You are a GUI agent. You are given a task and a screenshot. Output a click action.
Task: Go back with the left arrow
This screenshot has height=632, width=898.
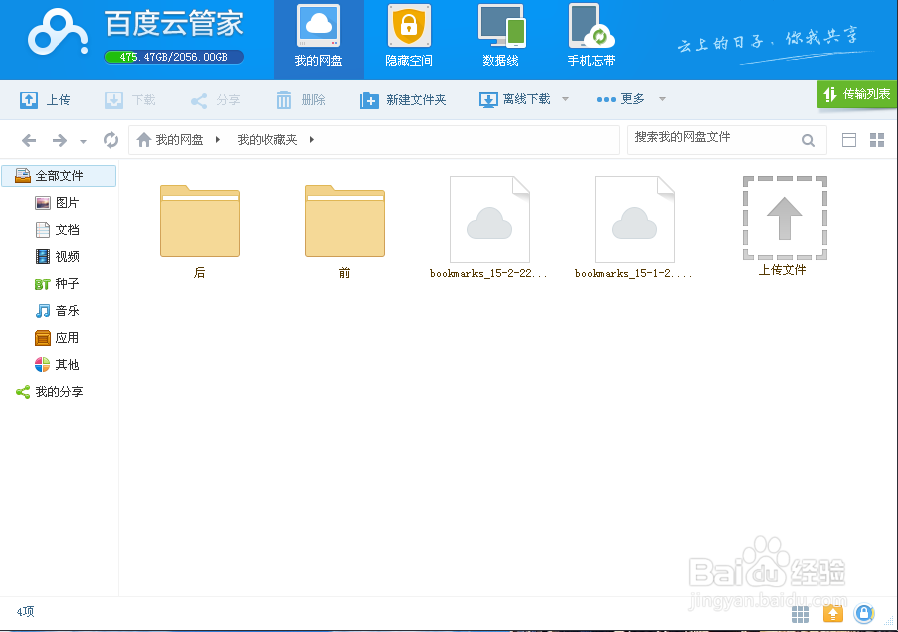pos(29,140)
